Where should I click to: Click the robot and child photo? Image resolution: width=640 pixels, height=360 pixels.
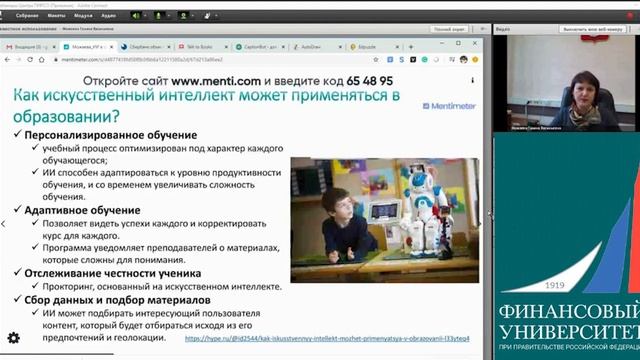(x=384, y=220)
